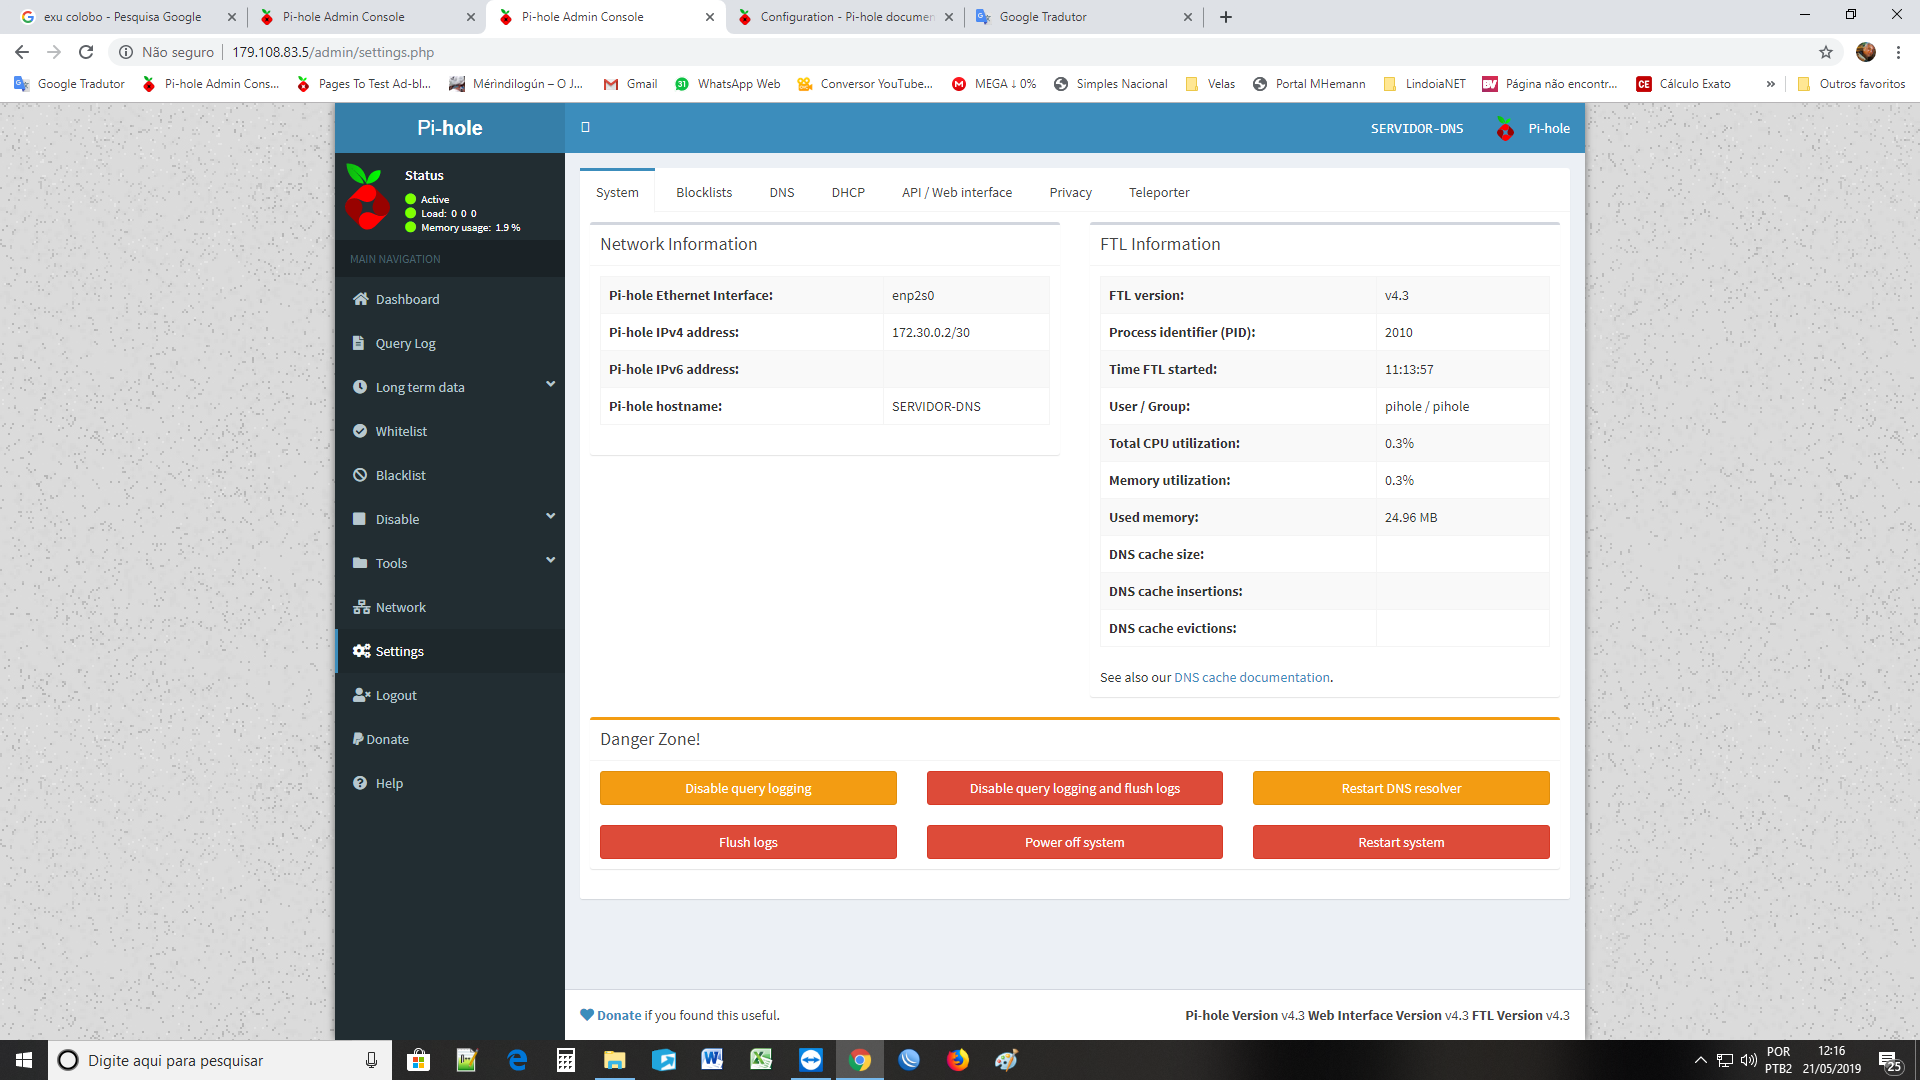This screenshot has height=1080, width=1920.
Task: Switch to the DNS tab
Action: 782,192
